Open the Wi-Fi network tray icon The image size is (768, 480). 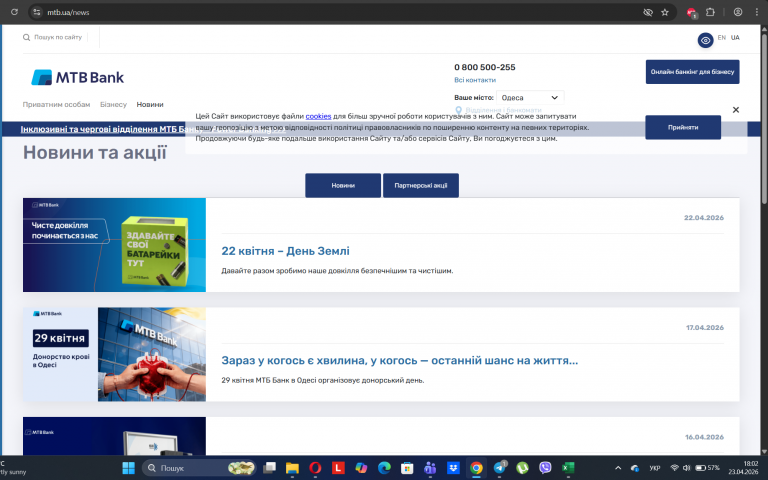point(674,468)
